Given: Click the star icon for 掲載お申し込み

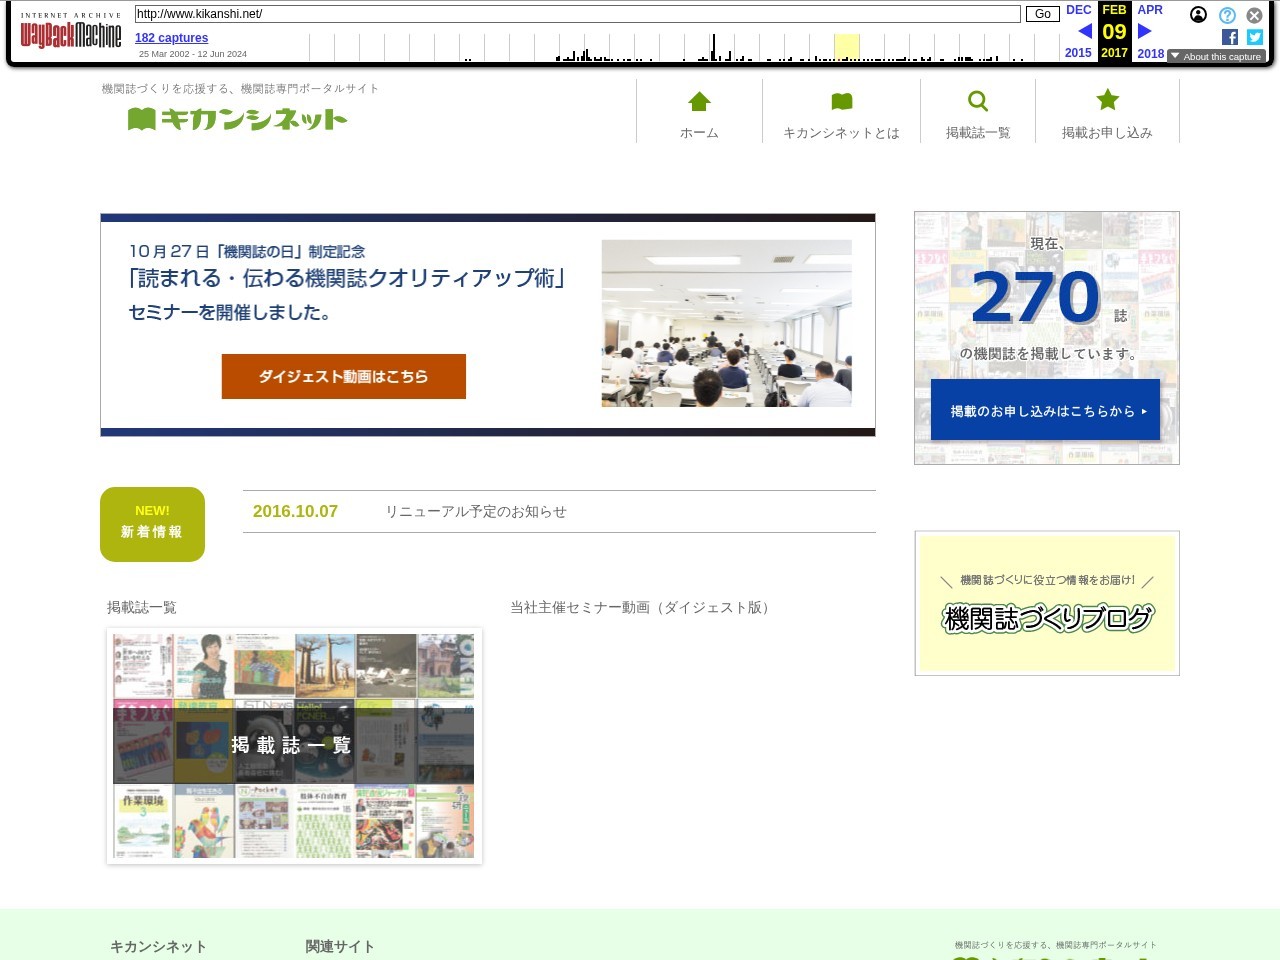Looking at the screenshot, I should click(1107, 100).
